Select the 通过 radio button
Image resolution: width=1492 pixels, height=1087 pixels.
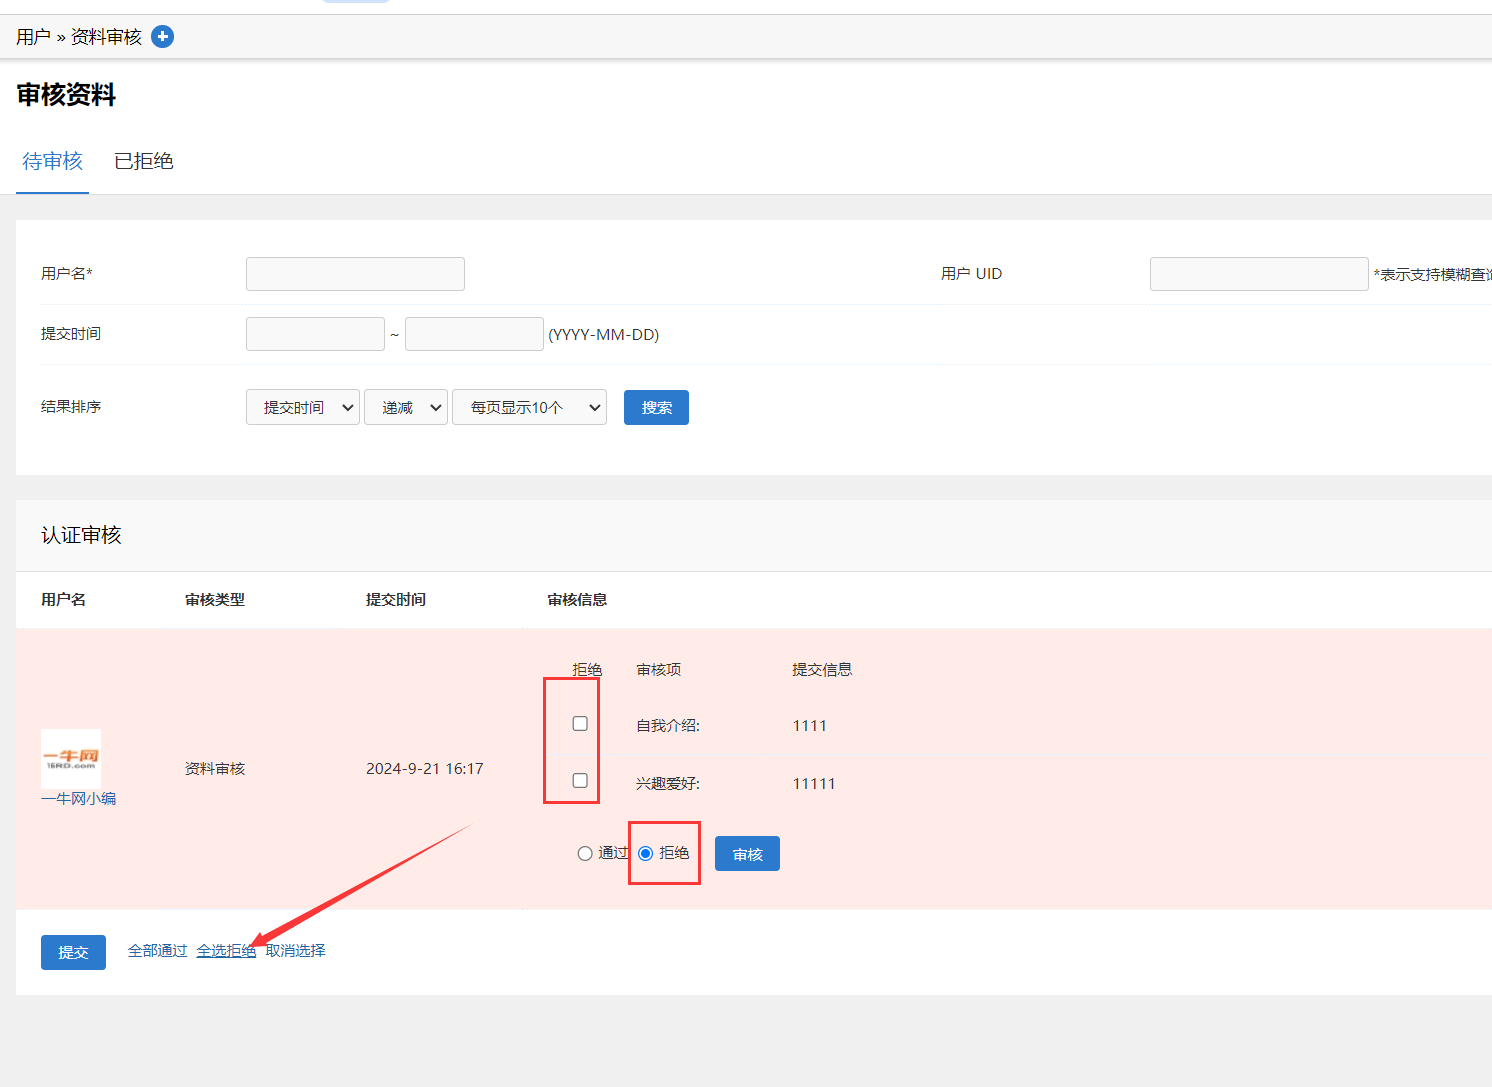585,853
